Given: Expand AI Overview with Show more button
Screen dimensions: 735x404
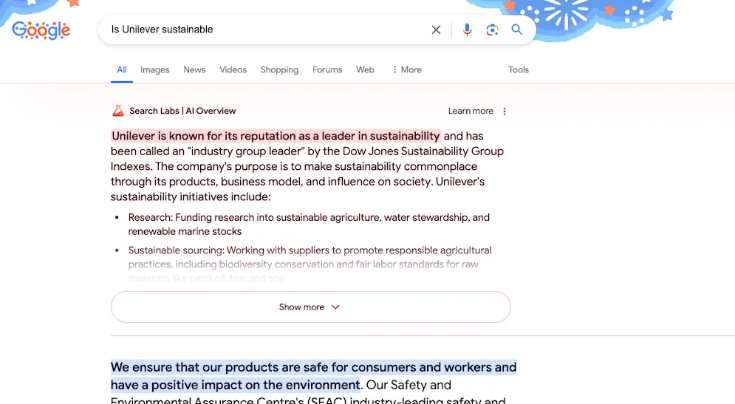Looking at the screenshot, I should tap(300, 307).
